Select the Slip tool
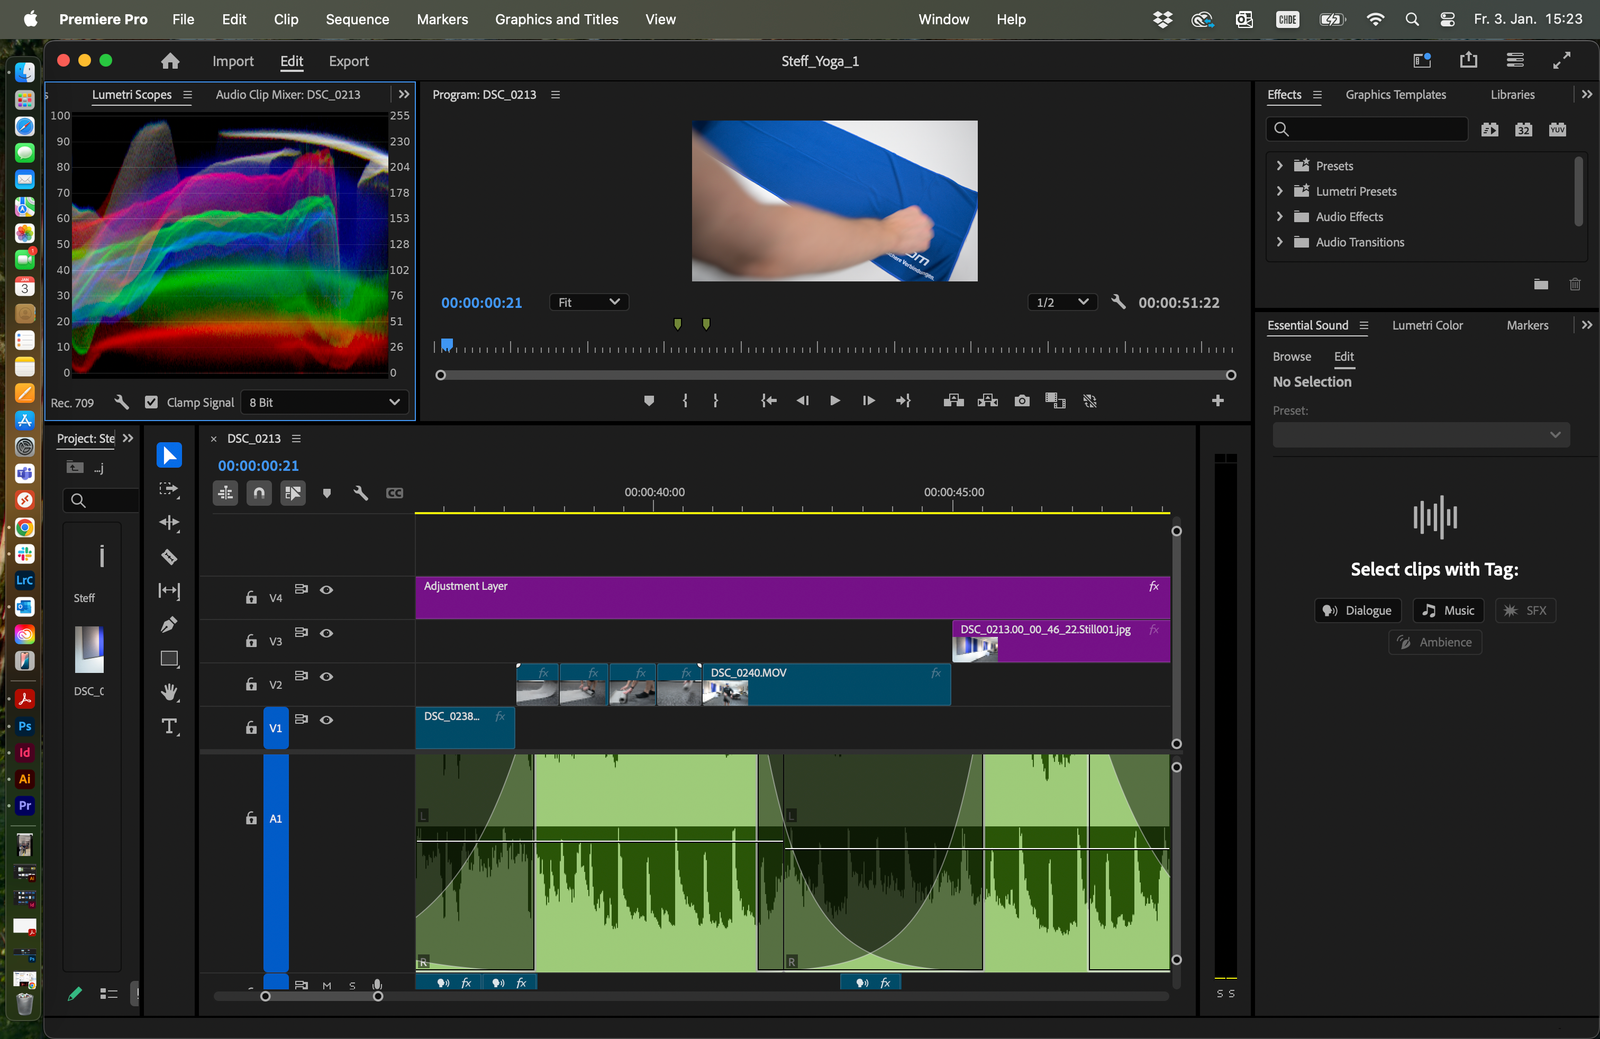This screenshot has height=1039, width=1600. [x=169, y=591]
